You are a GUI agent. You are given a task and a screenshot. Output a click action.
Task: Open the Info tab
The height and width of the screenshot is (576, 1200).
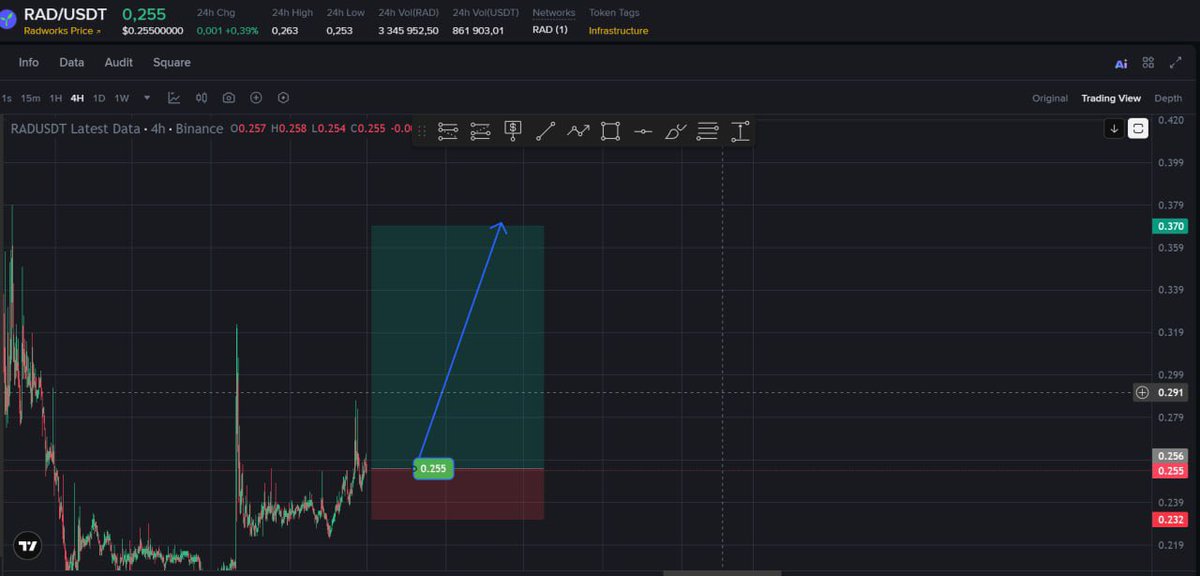pyautogui.click(x=29, y=62)
